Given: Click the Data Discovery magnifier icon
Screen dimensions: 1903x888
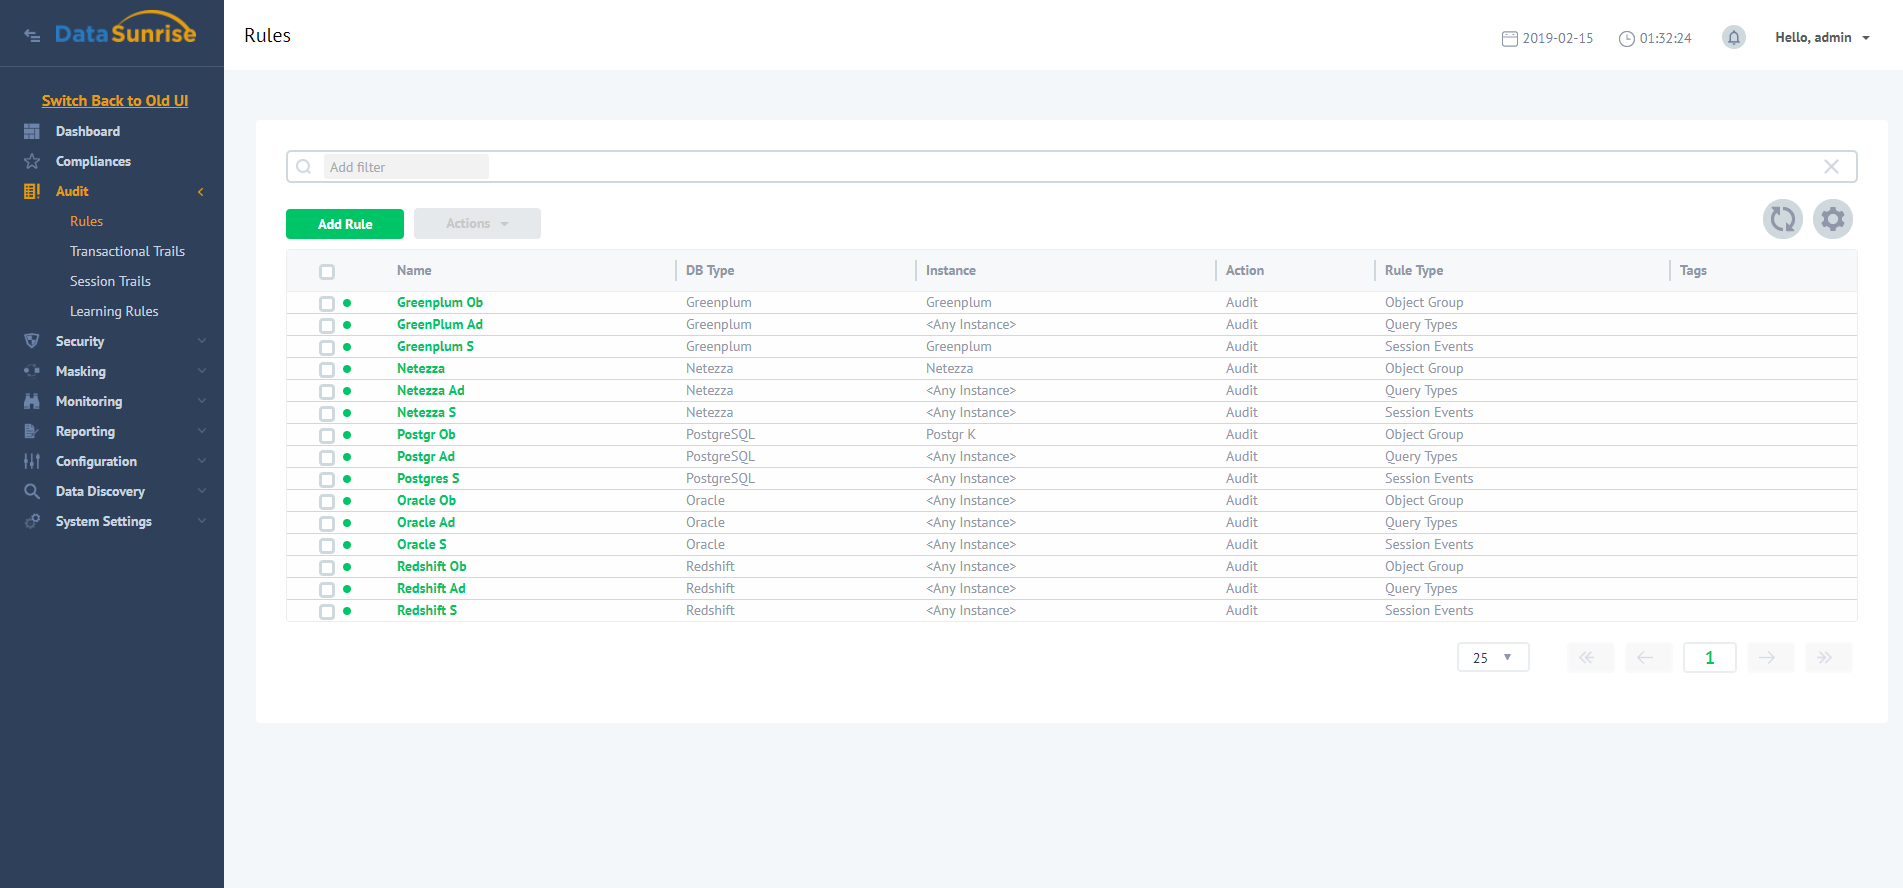Looking at the screenshot, I should click(x=32, y=491).
